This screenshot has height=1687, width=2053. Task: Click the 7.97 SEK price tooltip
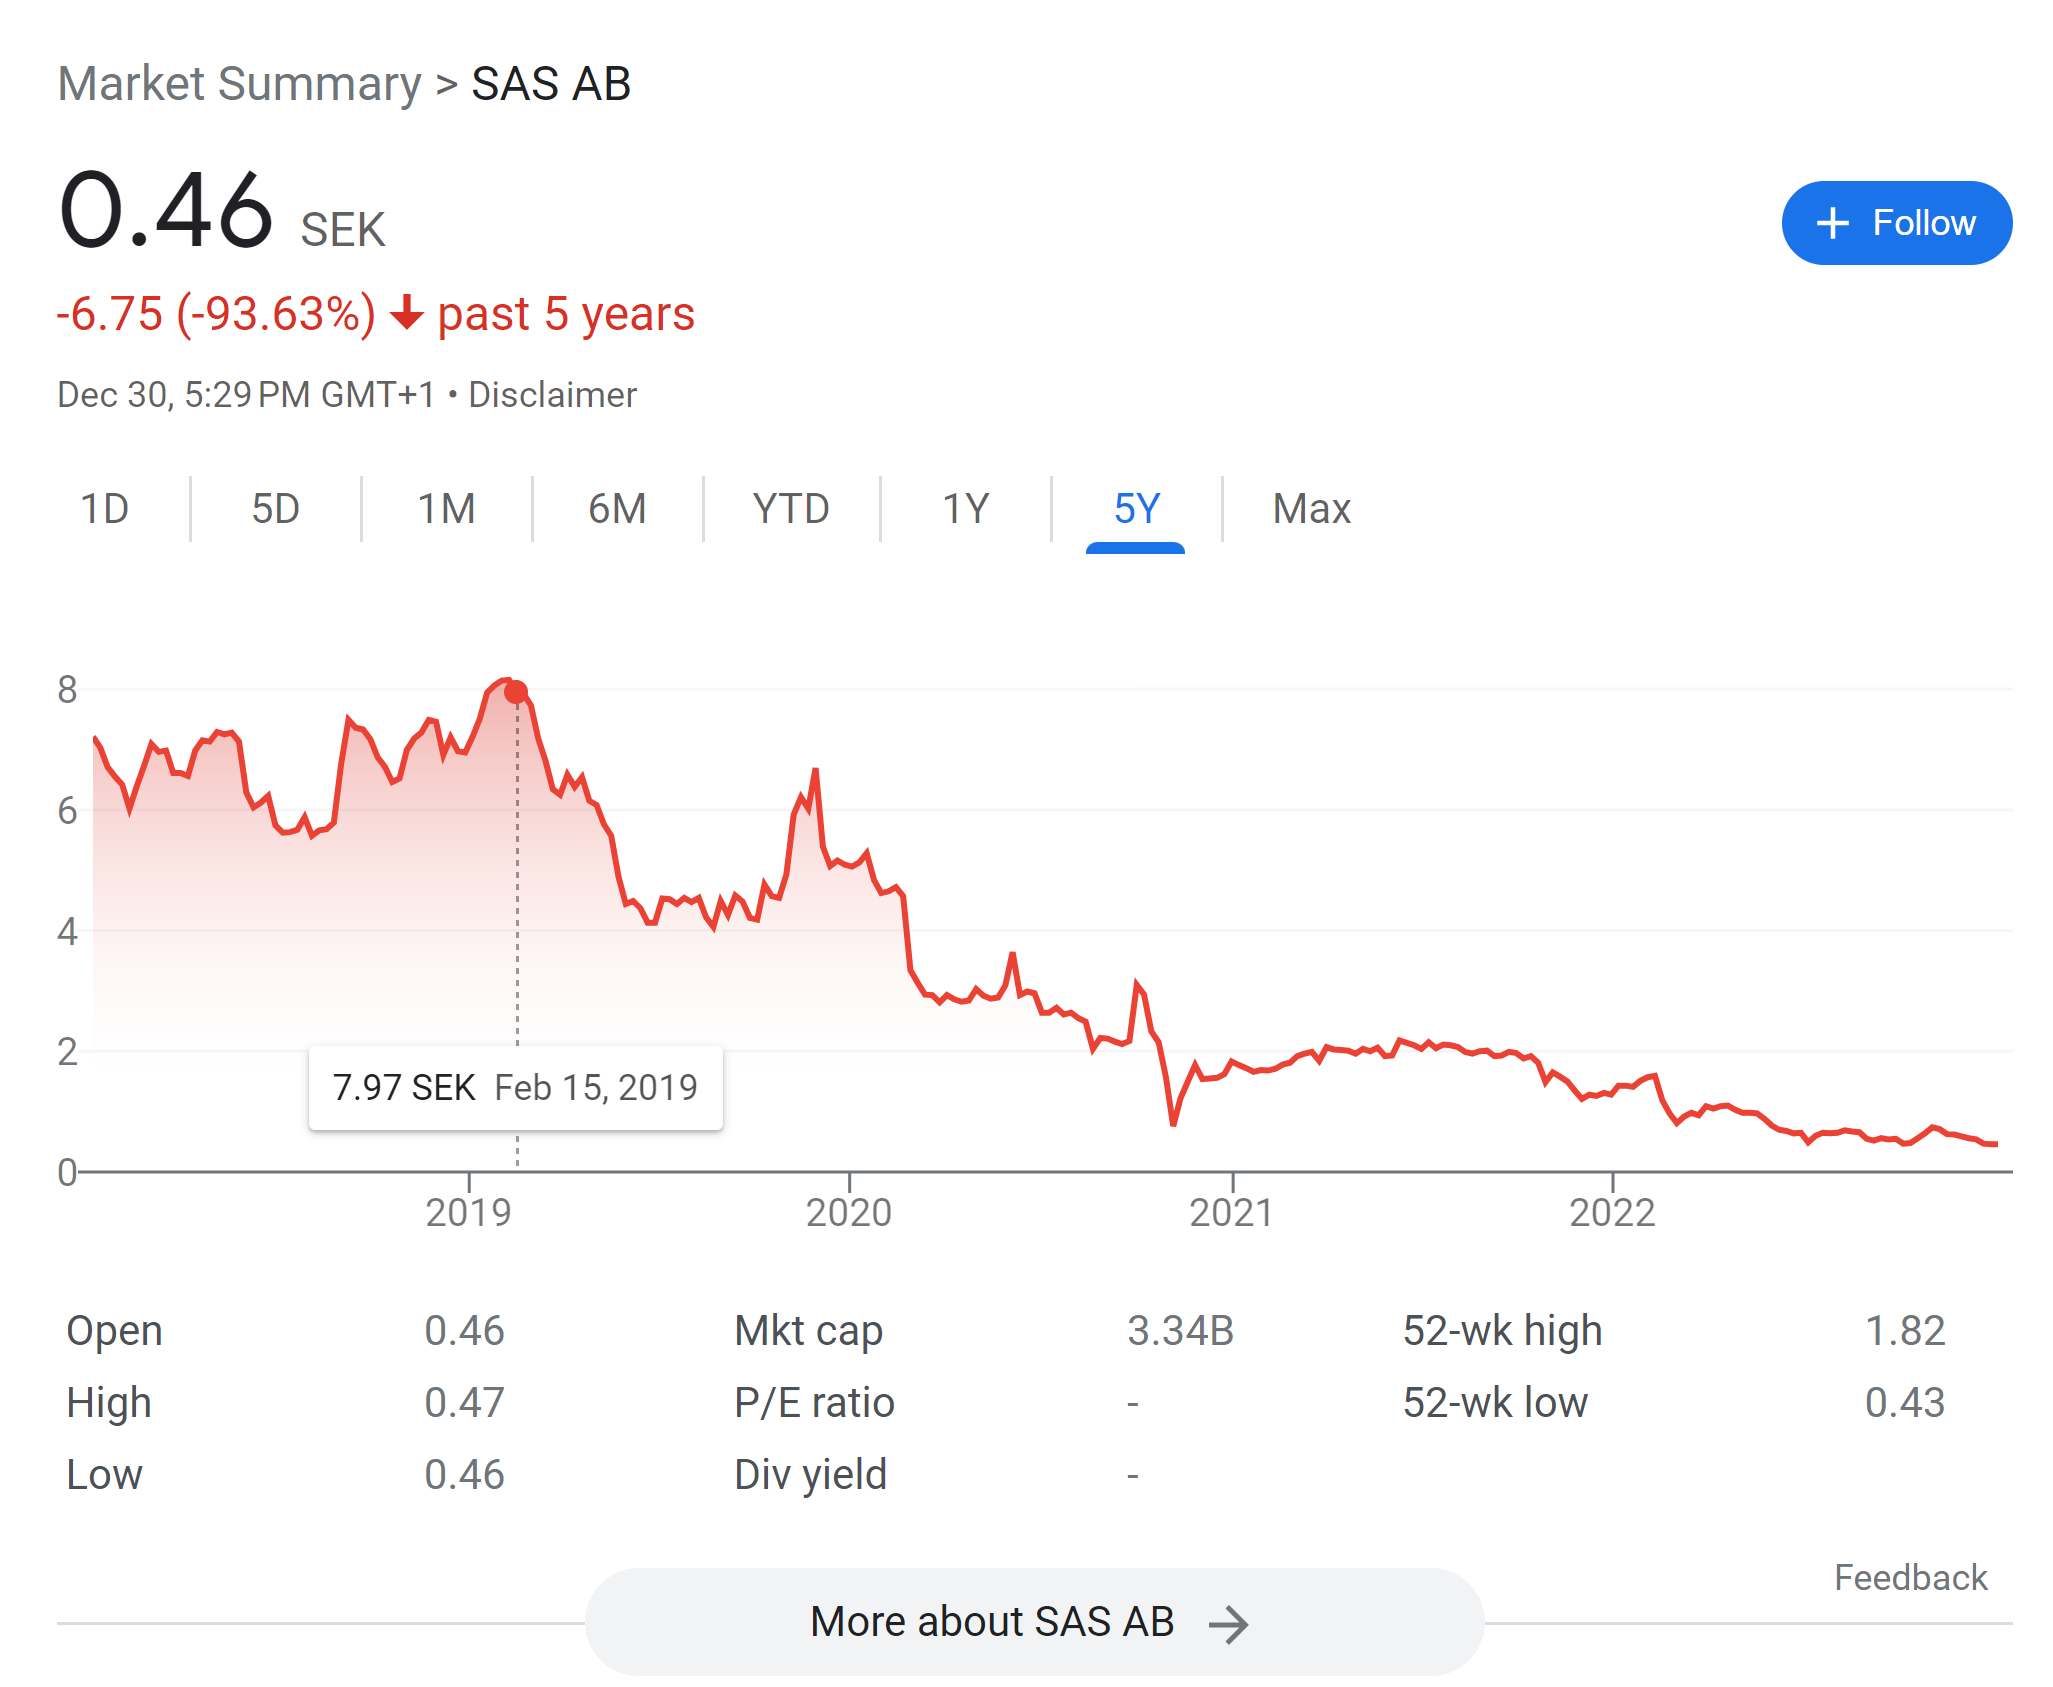(x=515, y=1087)
